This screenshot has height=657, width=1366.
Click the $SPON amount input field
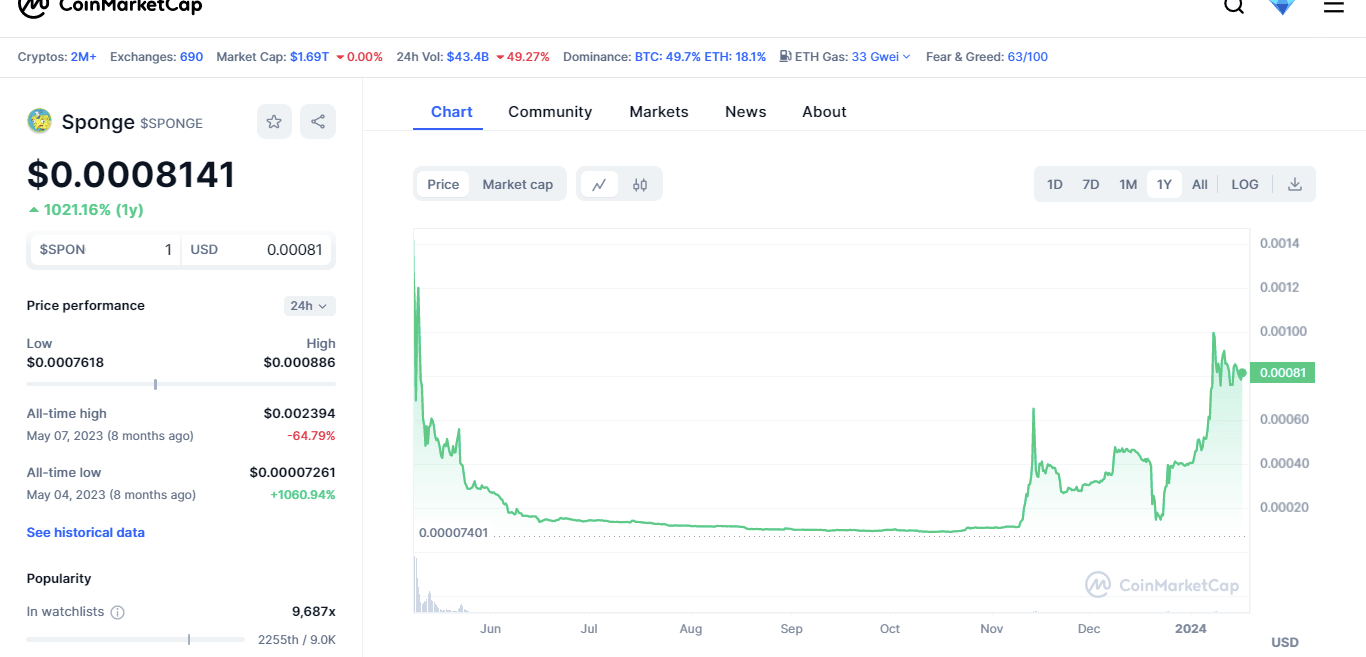(106, 250)
